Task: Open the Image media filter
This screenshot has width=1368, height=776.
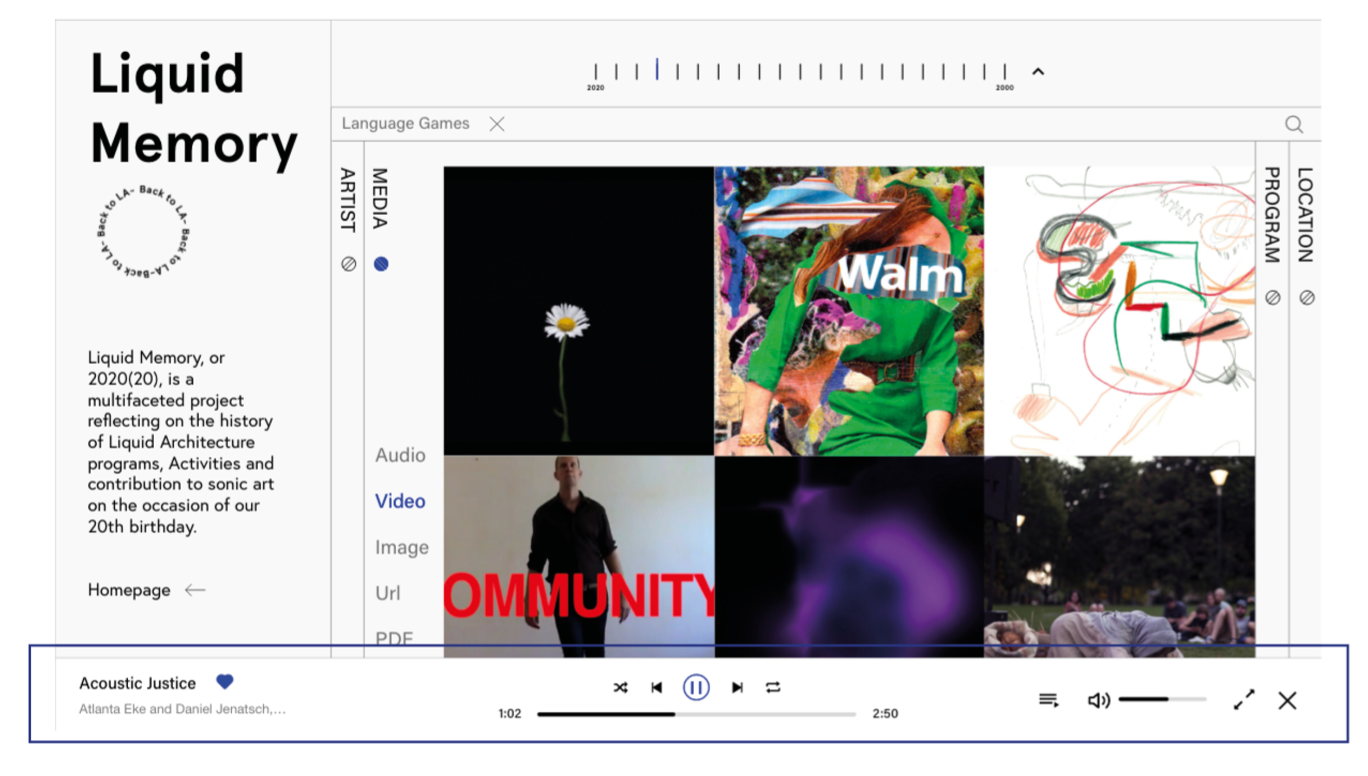Action: click(x=402, y=547)
